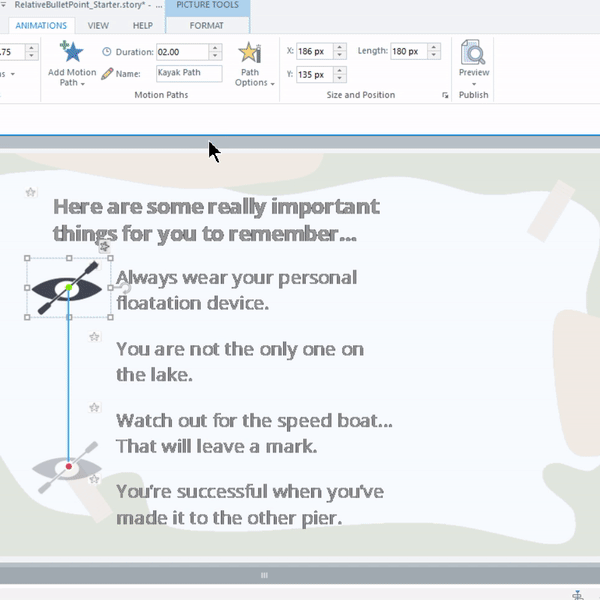Decrease the Y value with down arrow
Screen dimensions: 600x600
pos(339,78)
